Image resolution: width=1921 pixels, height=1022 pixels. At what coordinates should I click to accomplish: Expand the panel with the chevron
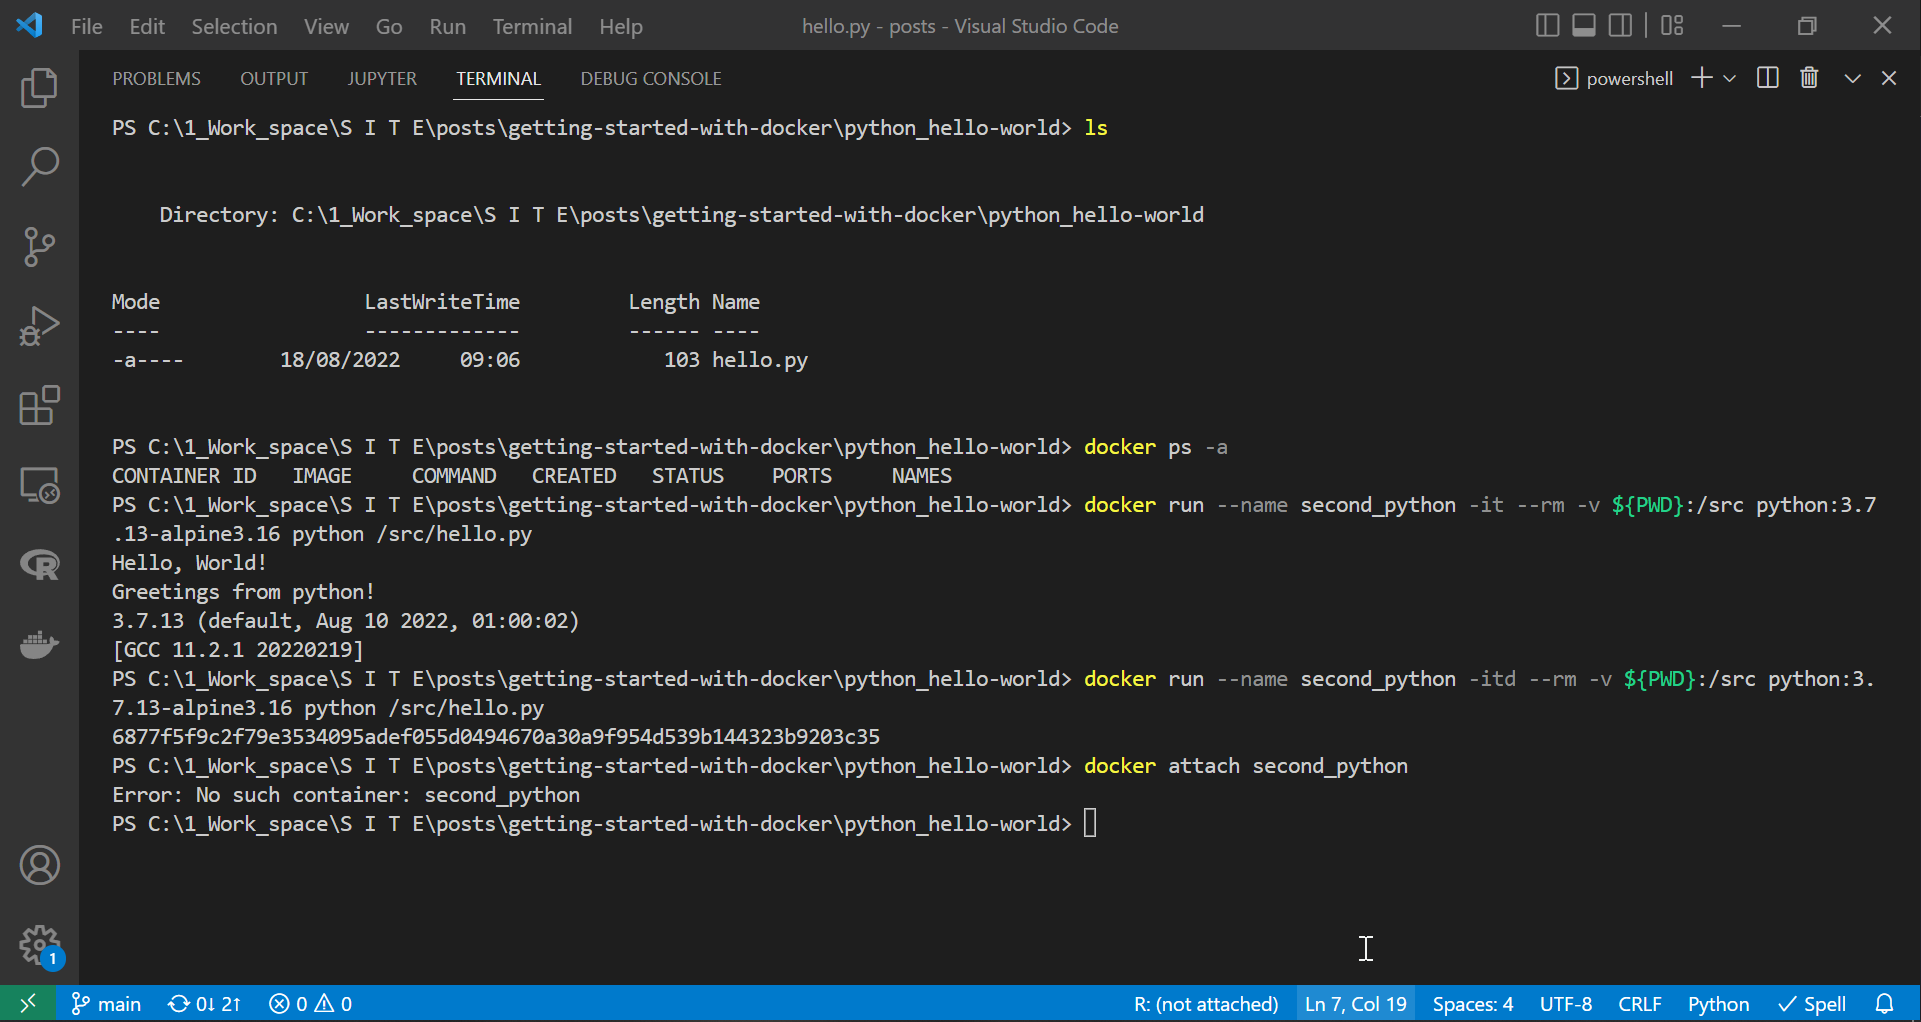(1852, 78)
